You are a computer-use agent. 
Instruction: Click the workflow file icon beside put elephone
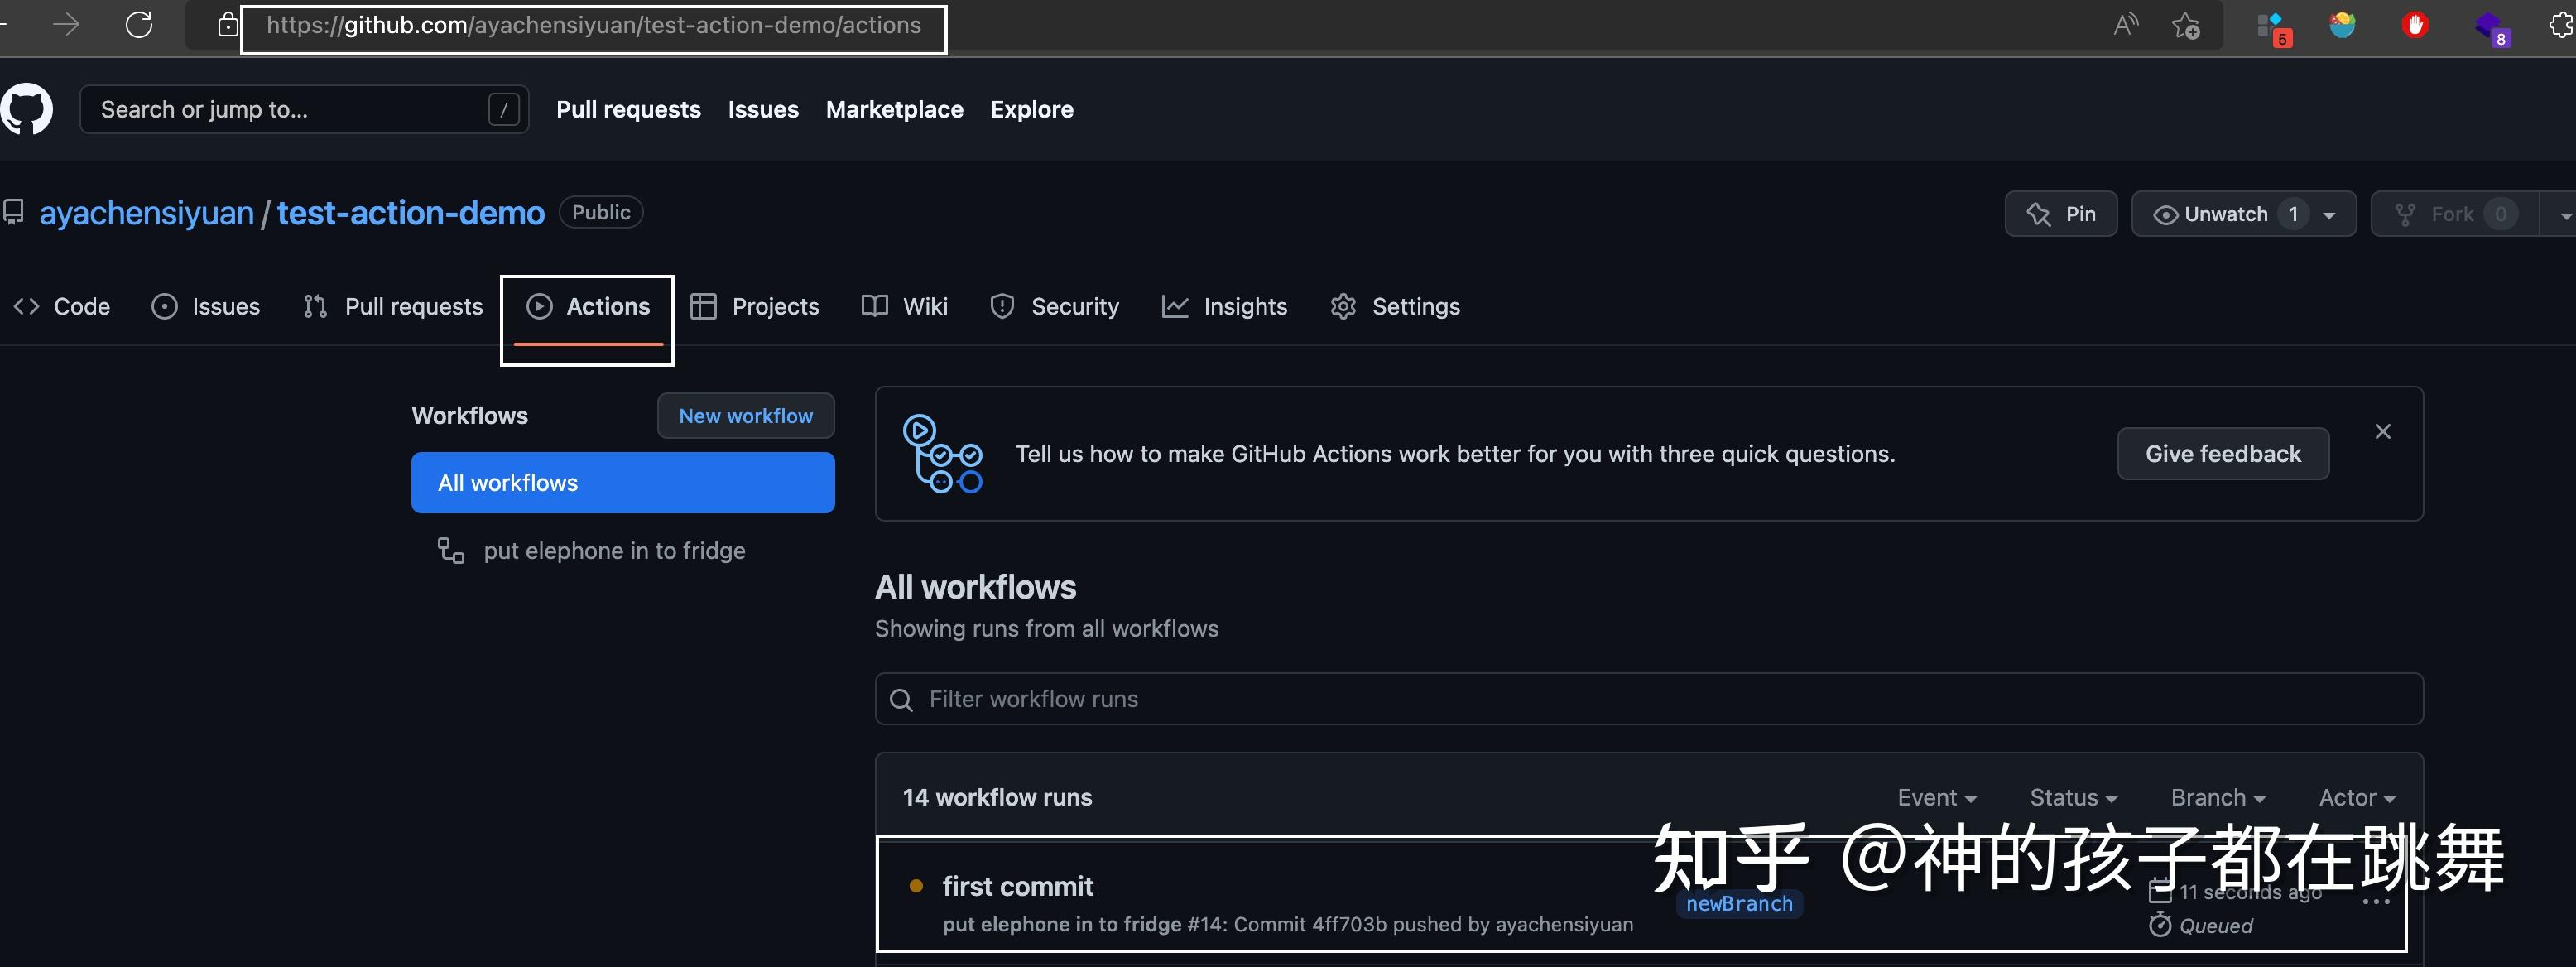[x=451, y=550]
